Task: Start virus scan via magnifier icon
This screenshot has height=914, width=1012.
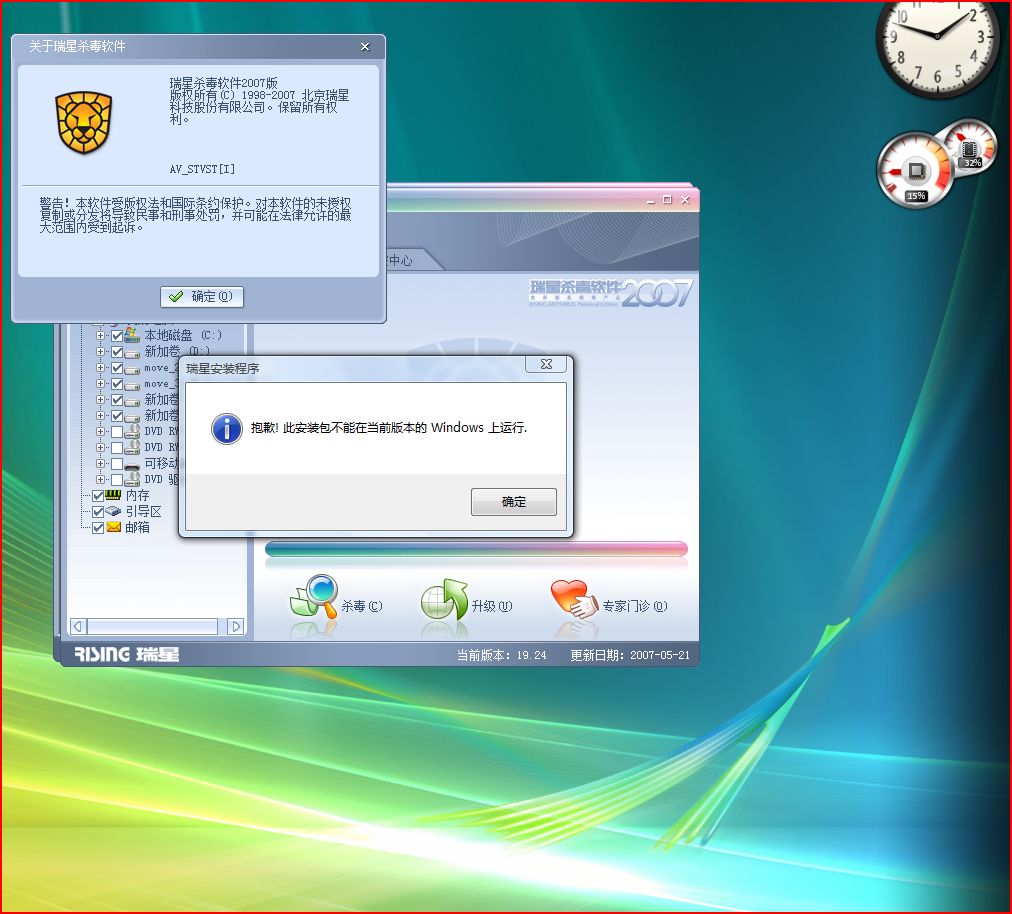Action: pos(314,598)
